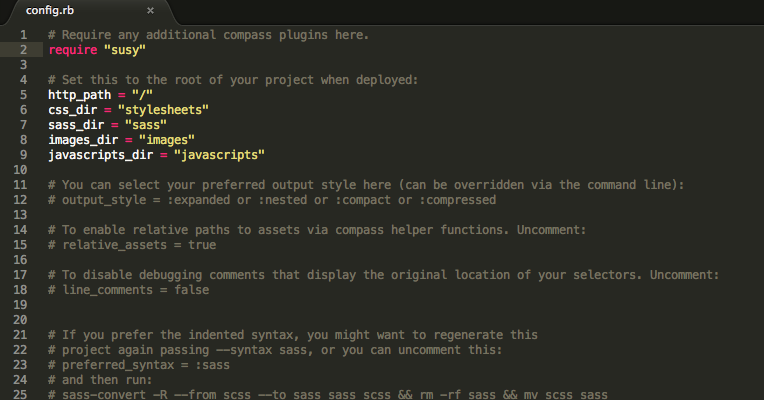Click the http_path variable
The image size is (764, 400).
[79, 95]
